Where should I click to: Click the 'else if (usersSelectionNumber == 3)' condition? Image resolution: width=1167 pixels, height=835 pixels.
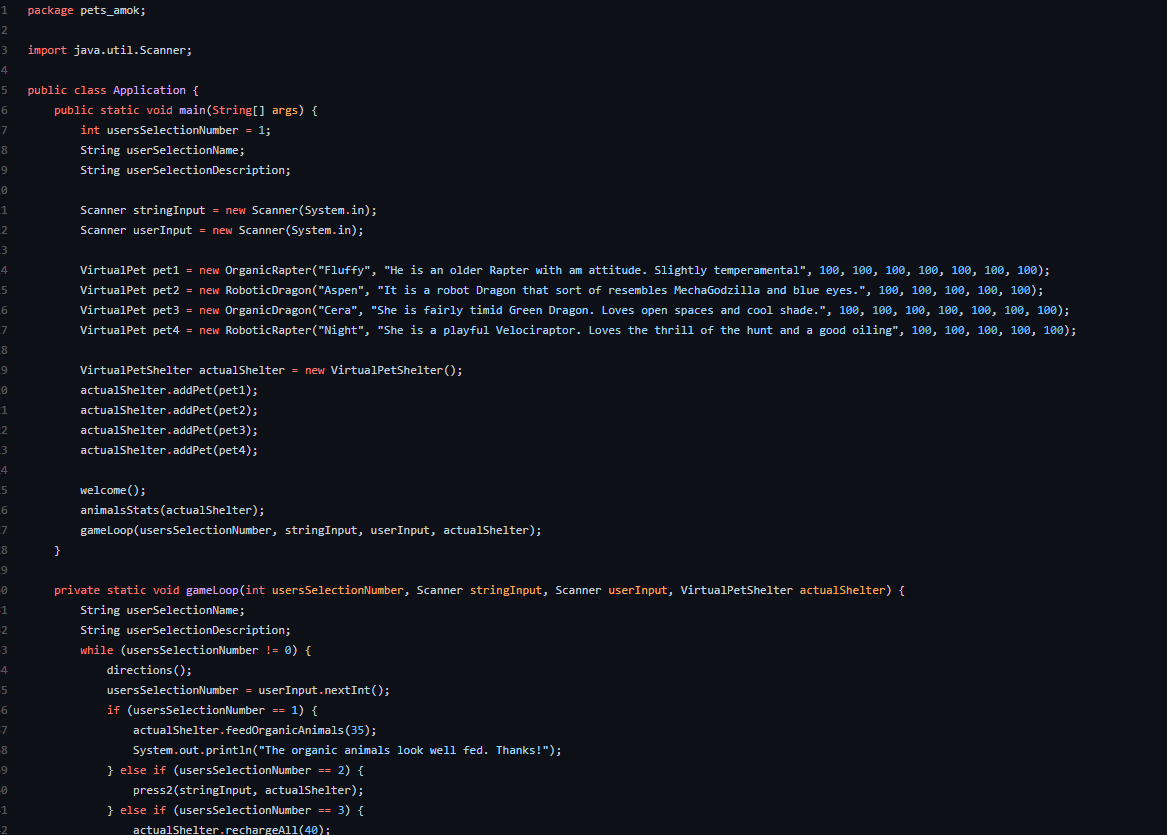235,810
